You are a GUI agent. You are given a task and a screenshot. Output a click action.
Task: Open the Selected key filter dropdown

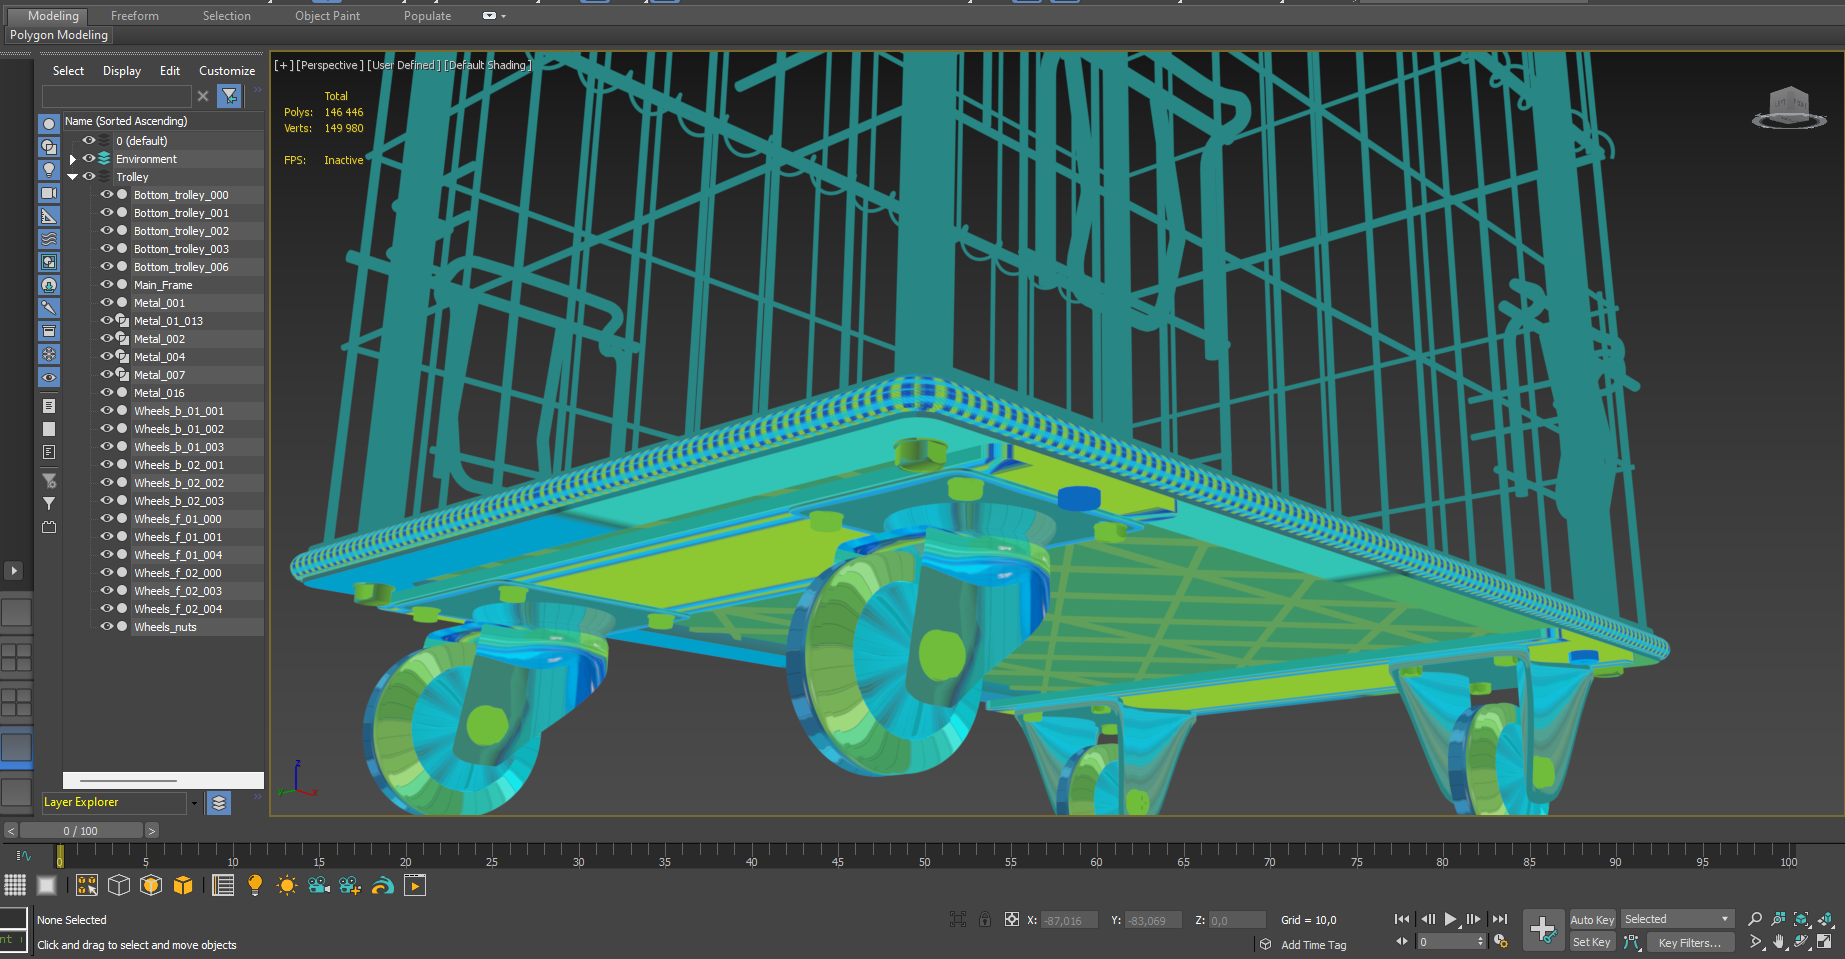click(1676, 919)
